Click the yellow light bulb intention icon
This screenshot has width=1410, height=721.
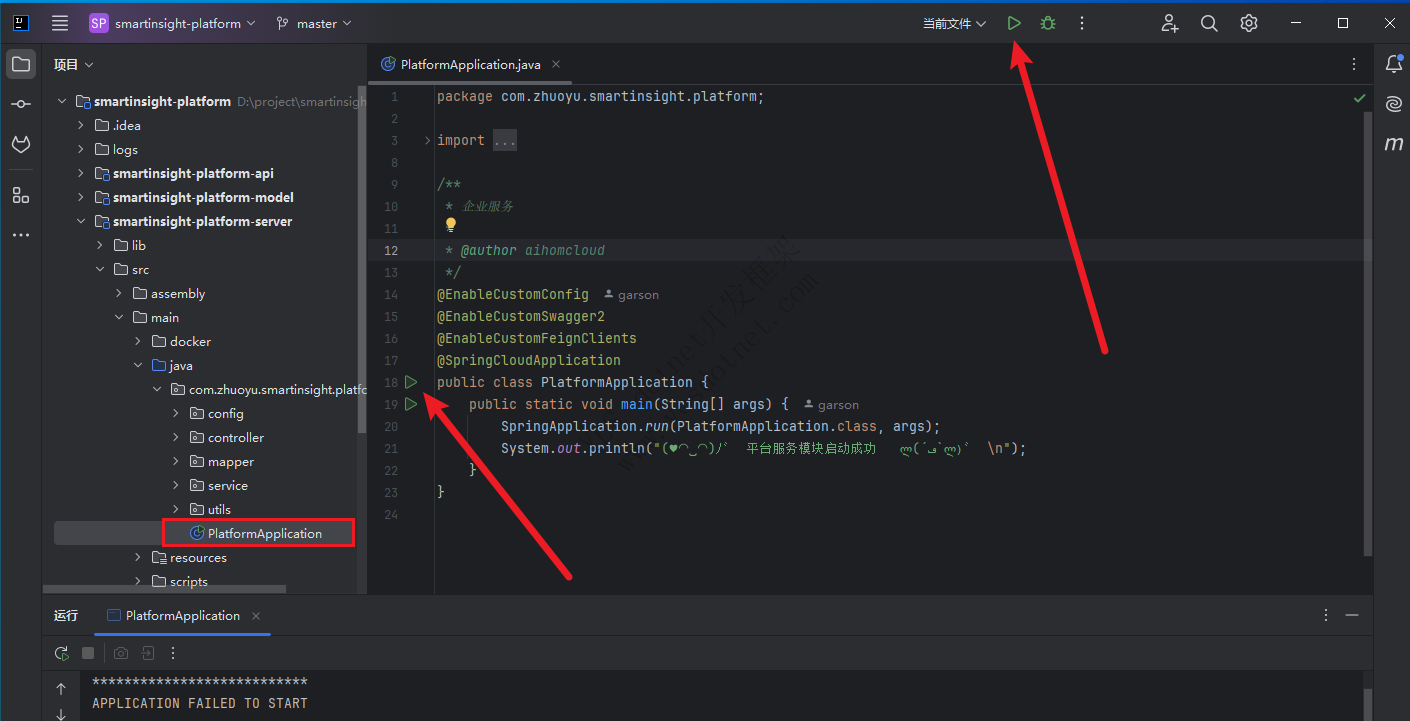[451, 226]
